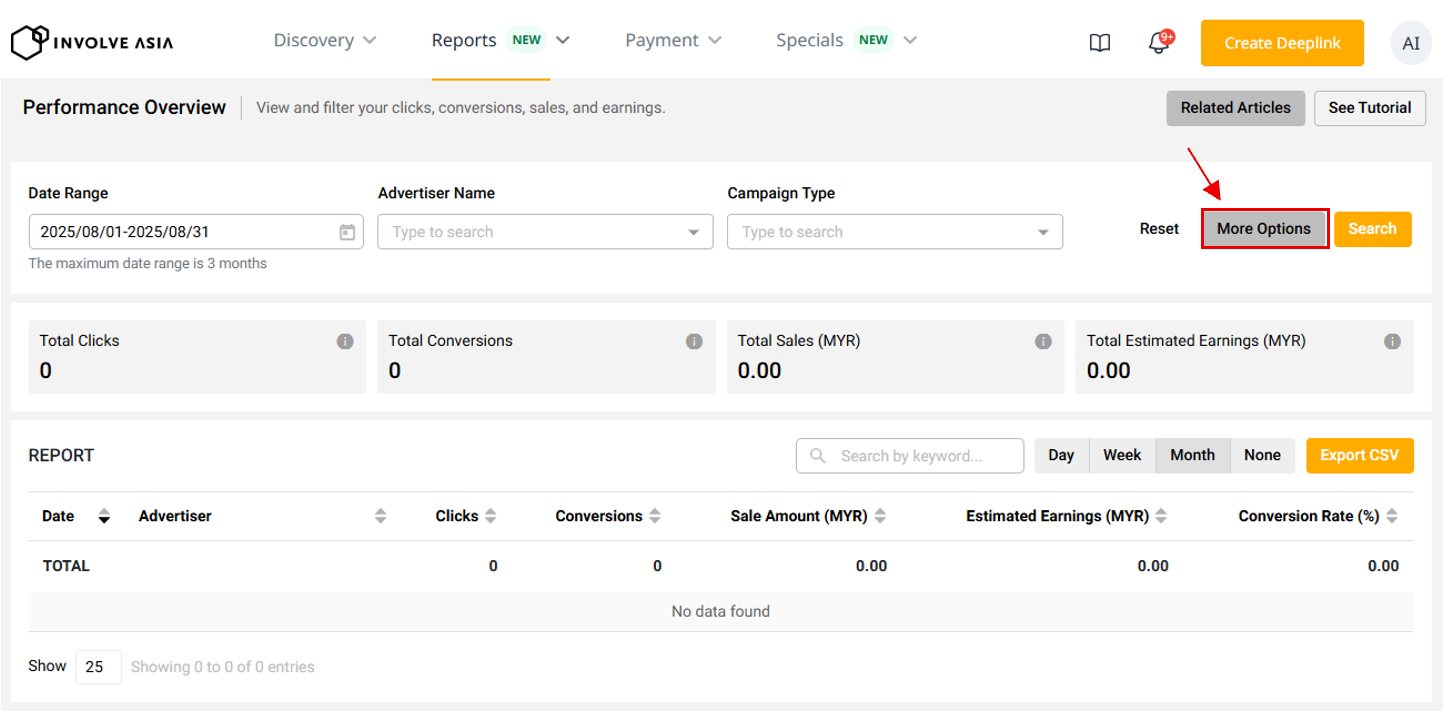Open the Discovery menu

click(x=325, y=41)
